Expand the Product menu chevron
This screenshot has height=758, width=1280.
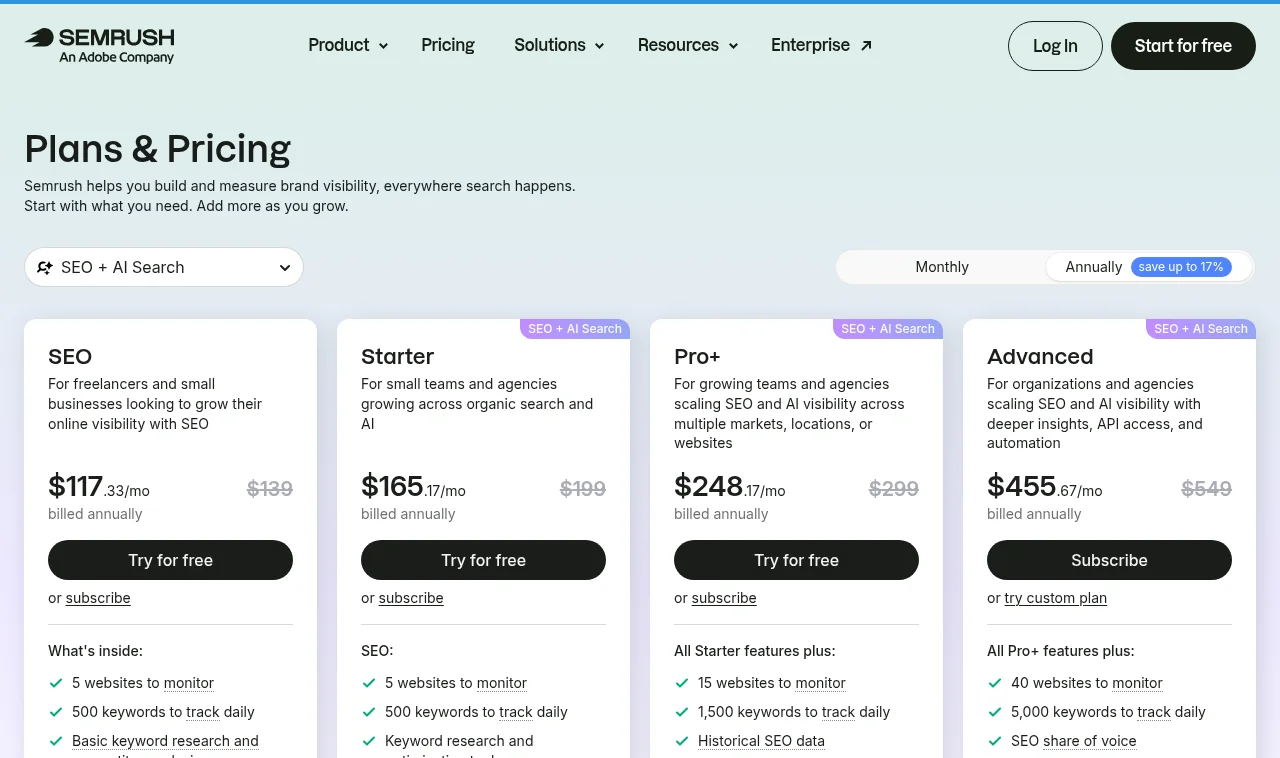click(x=381, y=46)
